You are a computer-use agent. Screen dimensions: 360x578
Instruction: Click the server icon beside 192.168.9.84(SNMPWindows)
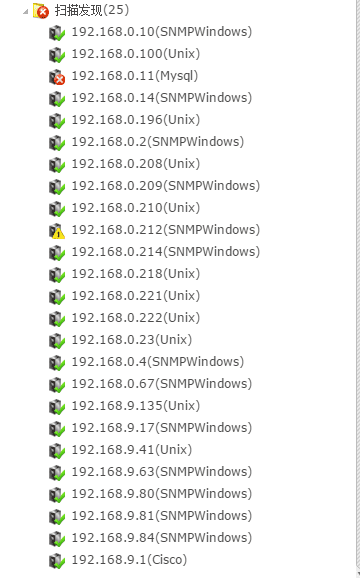(57, 539)
